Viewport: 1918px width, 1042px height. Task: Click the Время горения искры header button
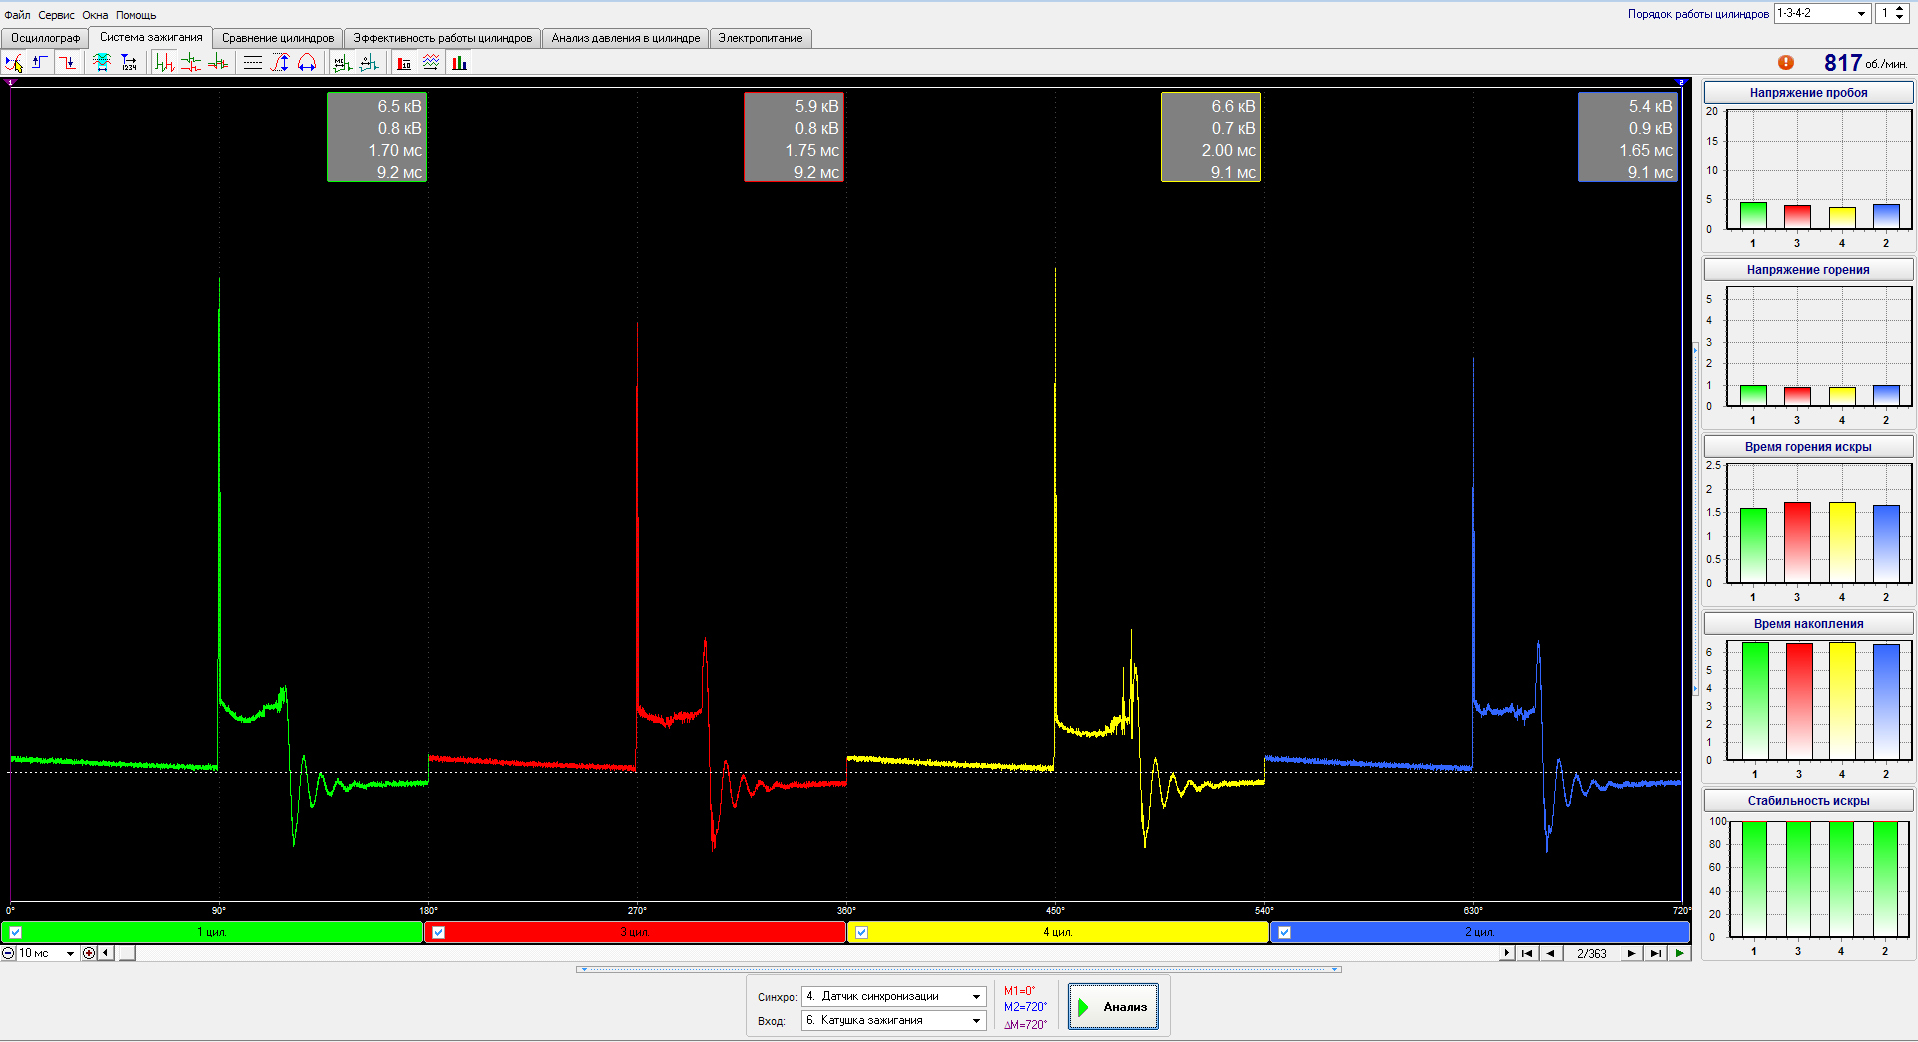coord(1808,447)
